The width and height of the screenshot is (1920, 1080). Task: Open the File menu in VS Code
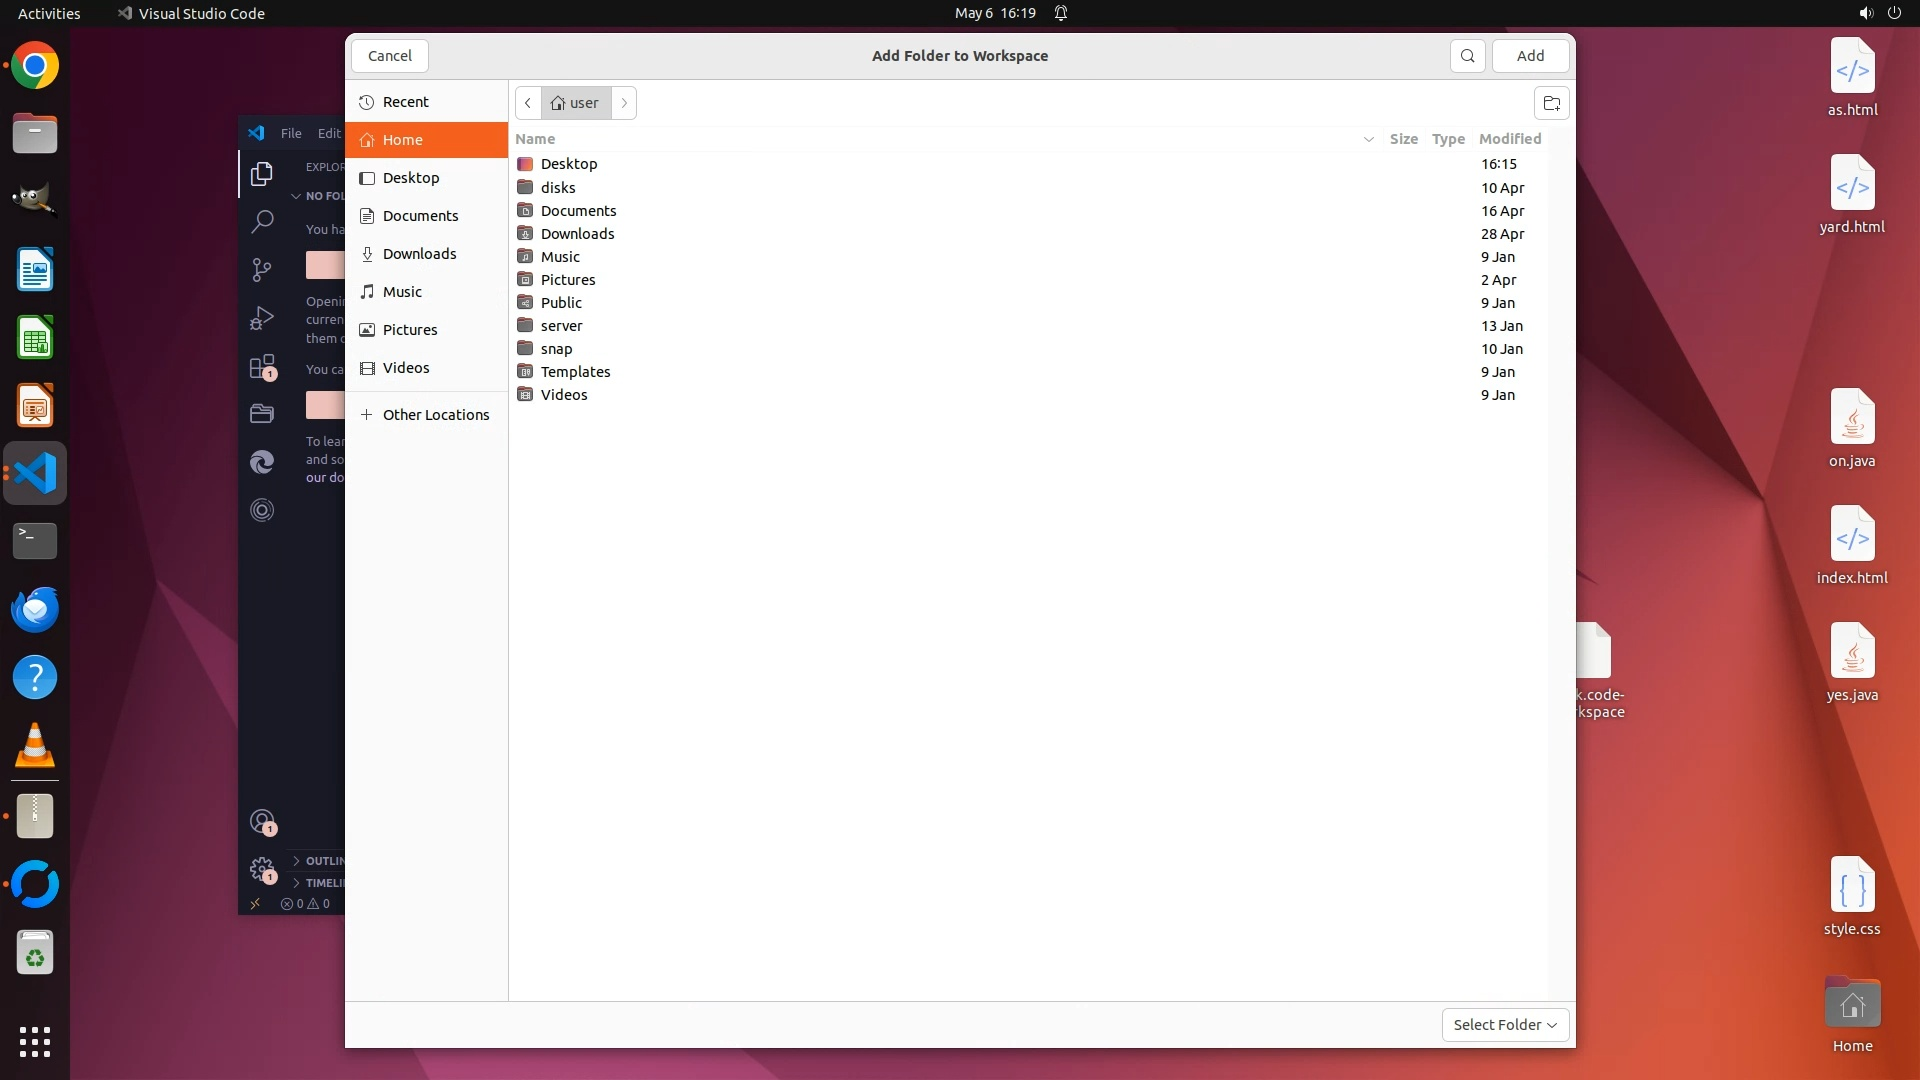pos(291,133)
